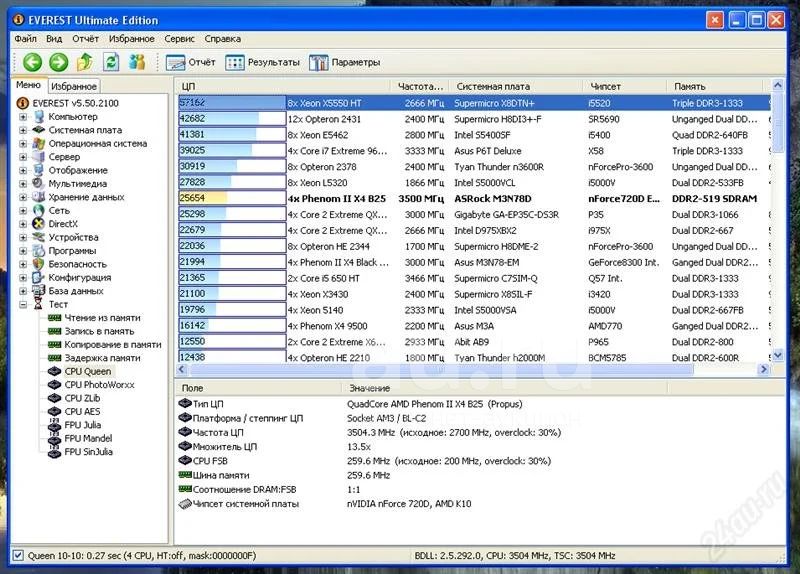The height and width of the screenshot is (574, 800).
Task: Select the CPU ZLib benchmark icon
Action: click(x=55, y=398)
